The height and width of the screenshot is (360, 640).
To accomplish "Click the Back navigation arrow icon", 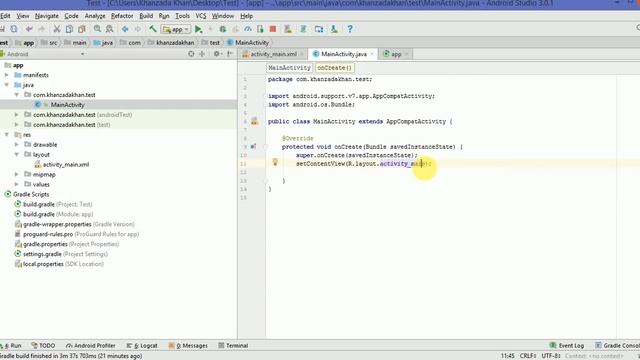I will pyautogui.click(x=125, y=29).
